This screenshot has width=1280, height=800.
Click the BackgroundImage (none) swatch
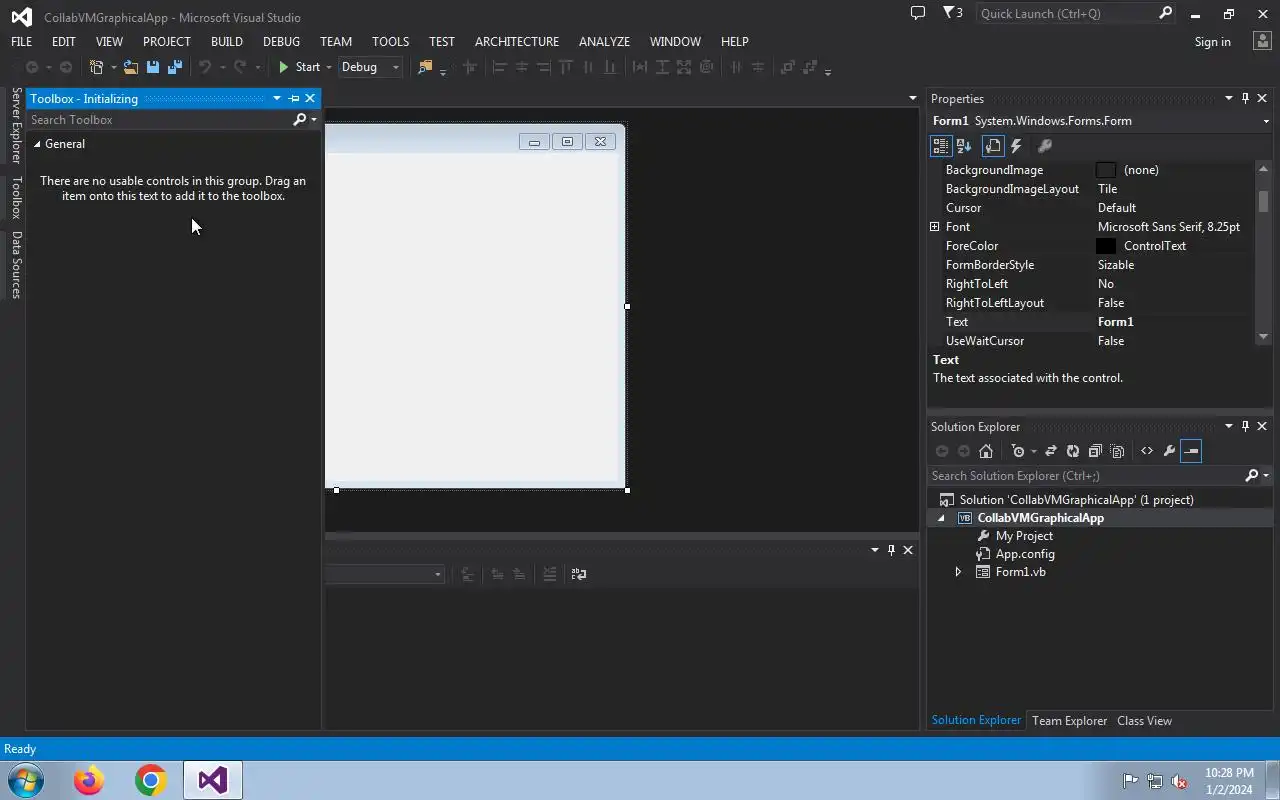[1106, 170]
